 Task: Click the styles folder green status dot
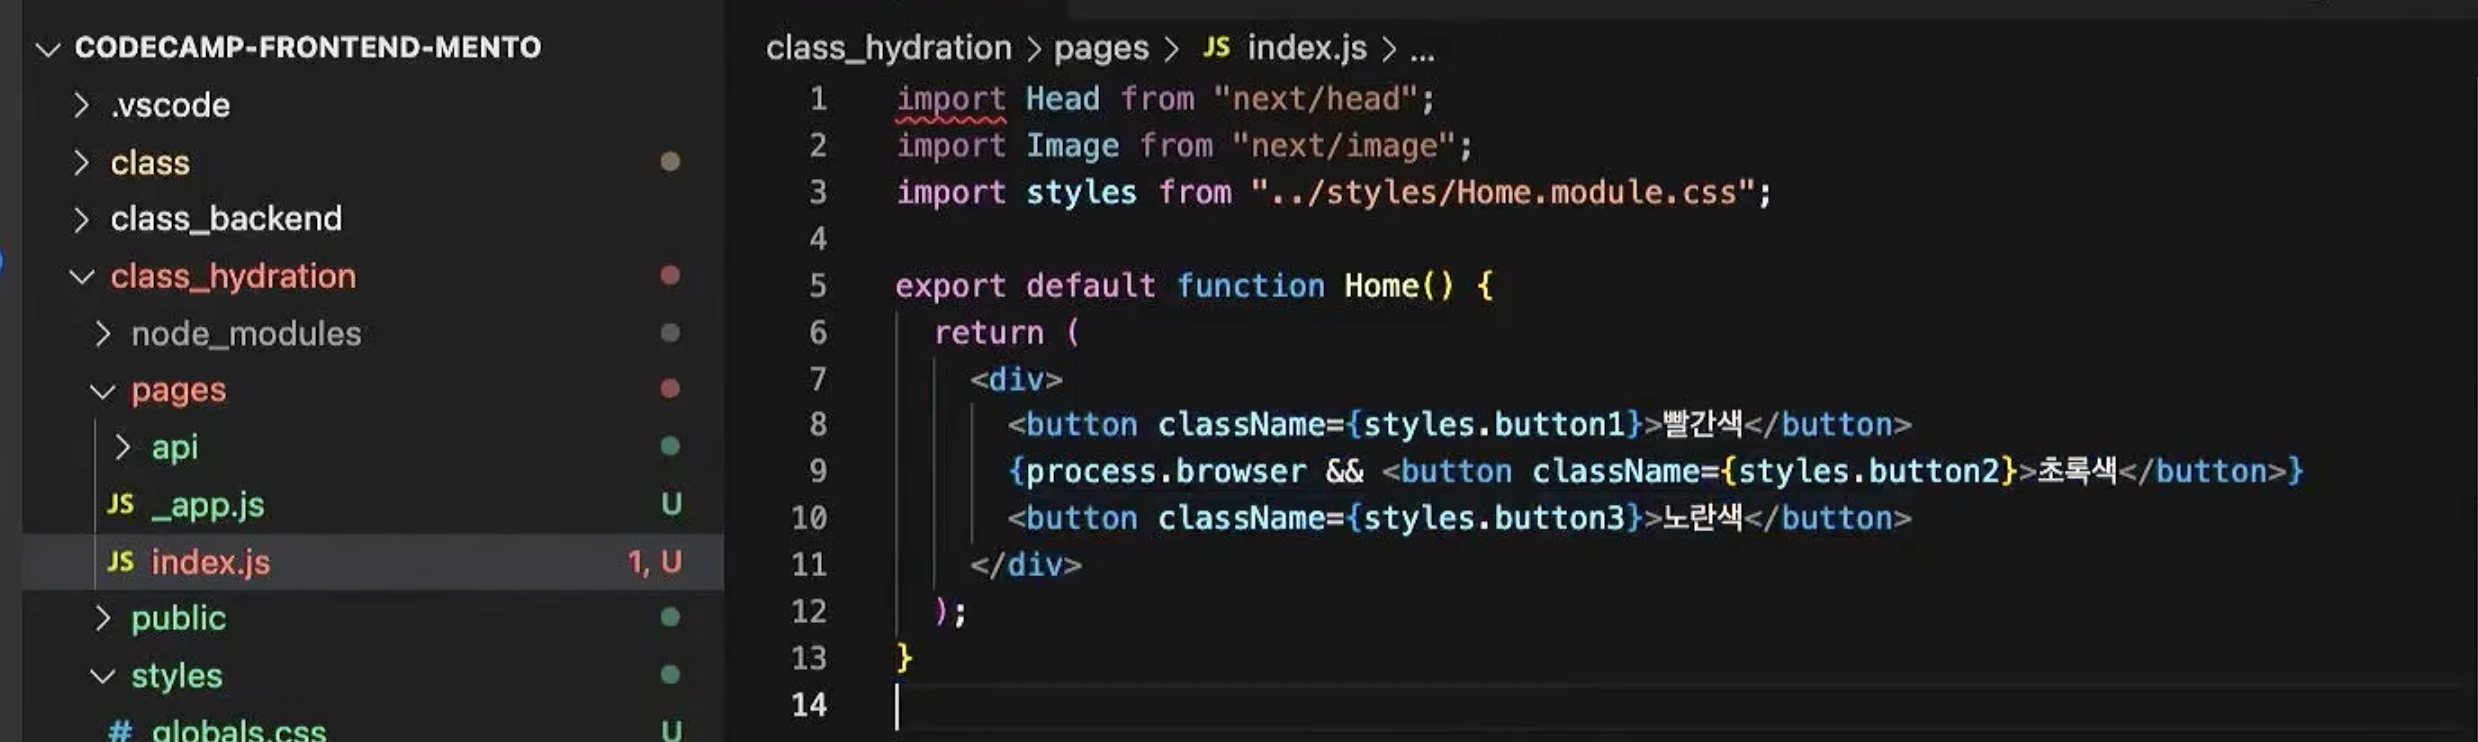(670, 675)
